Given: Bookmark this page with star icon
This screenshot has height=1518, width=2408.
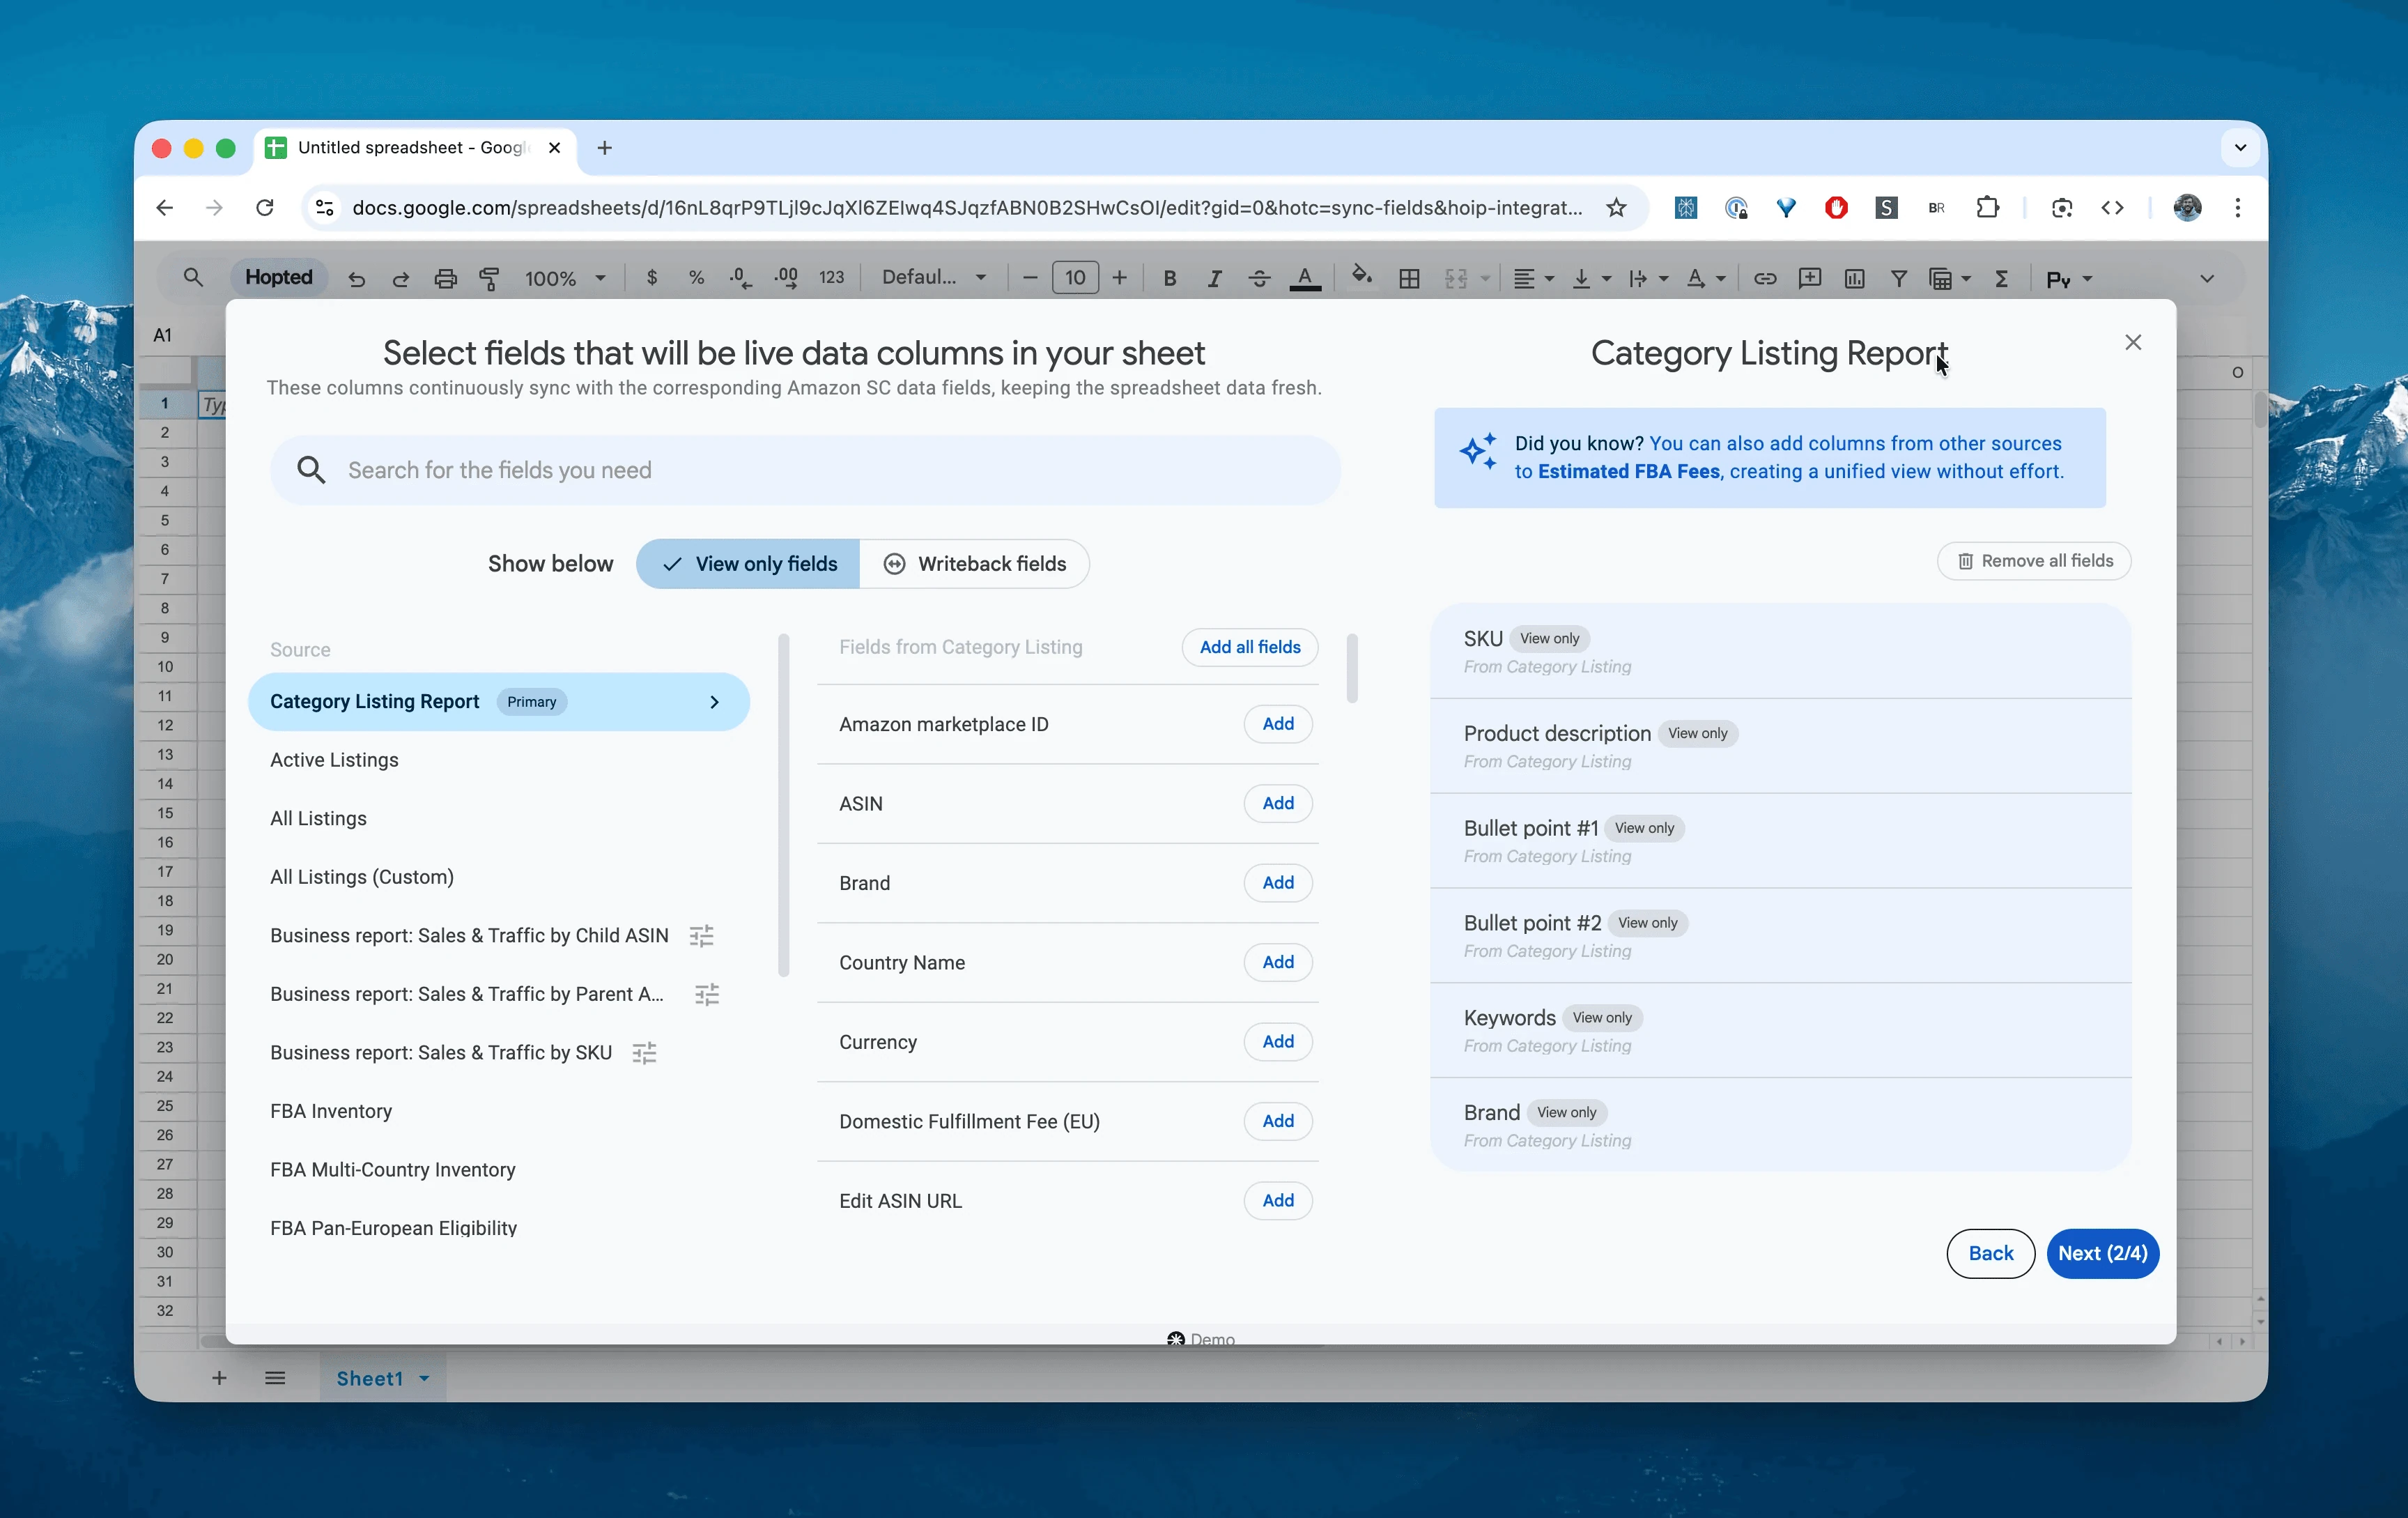Looking at the screenshot, I should (x=1616, y=208).
